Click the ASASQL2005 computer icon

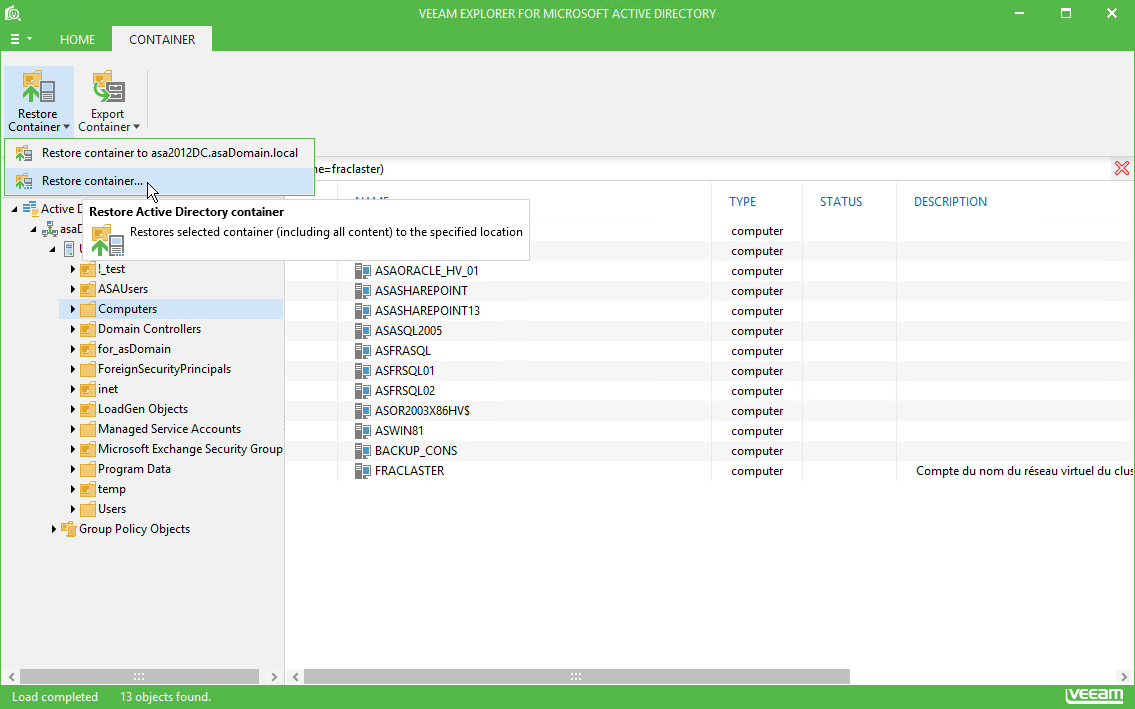coord(363,331)
